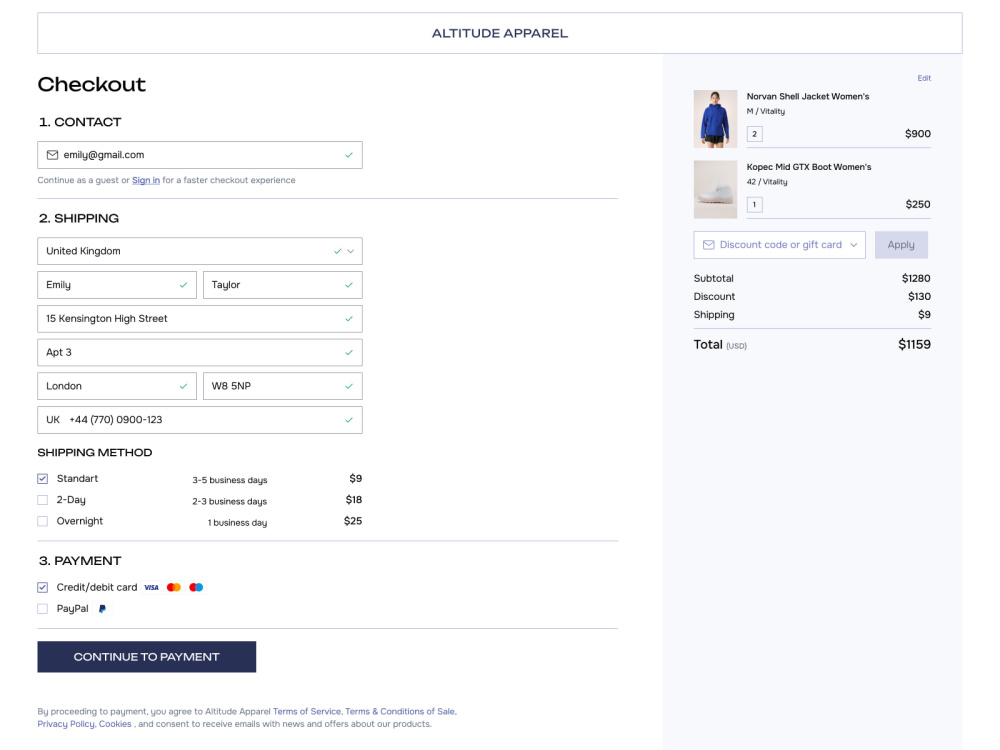
Task: Click the PayPal logo icon
Action: [x=102, y=609]
